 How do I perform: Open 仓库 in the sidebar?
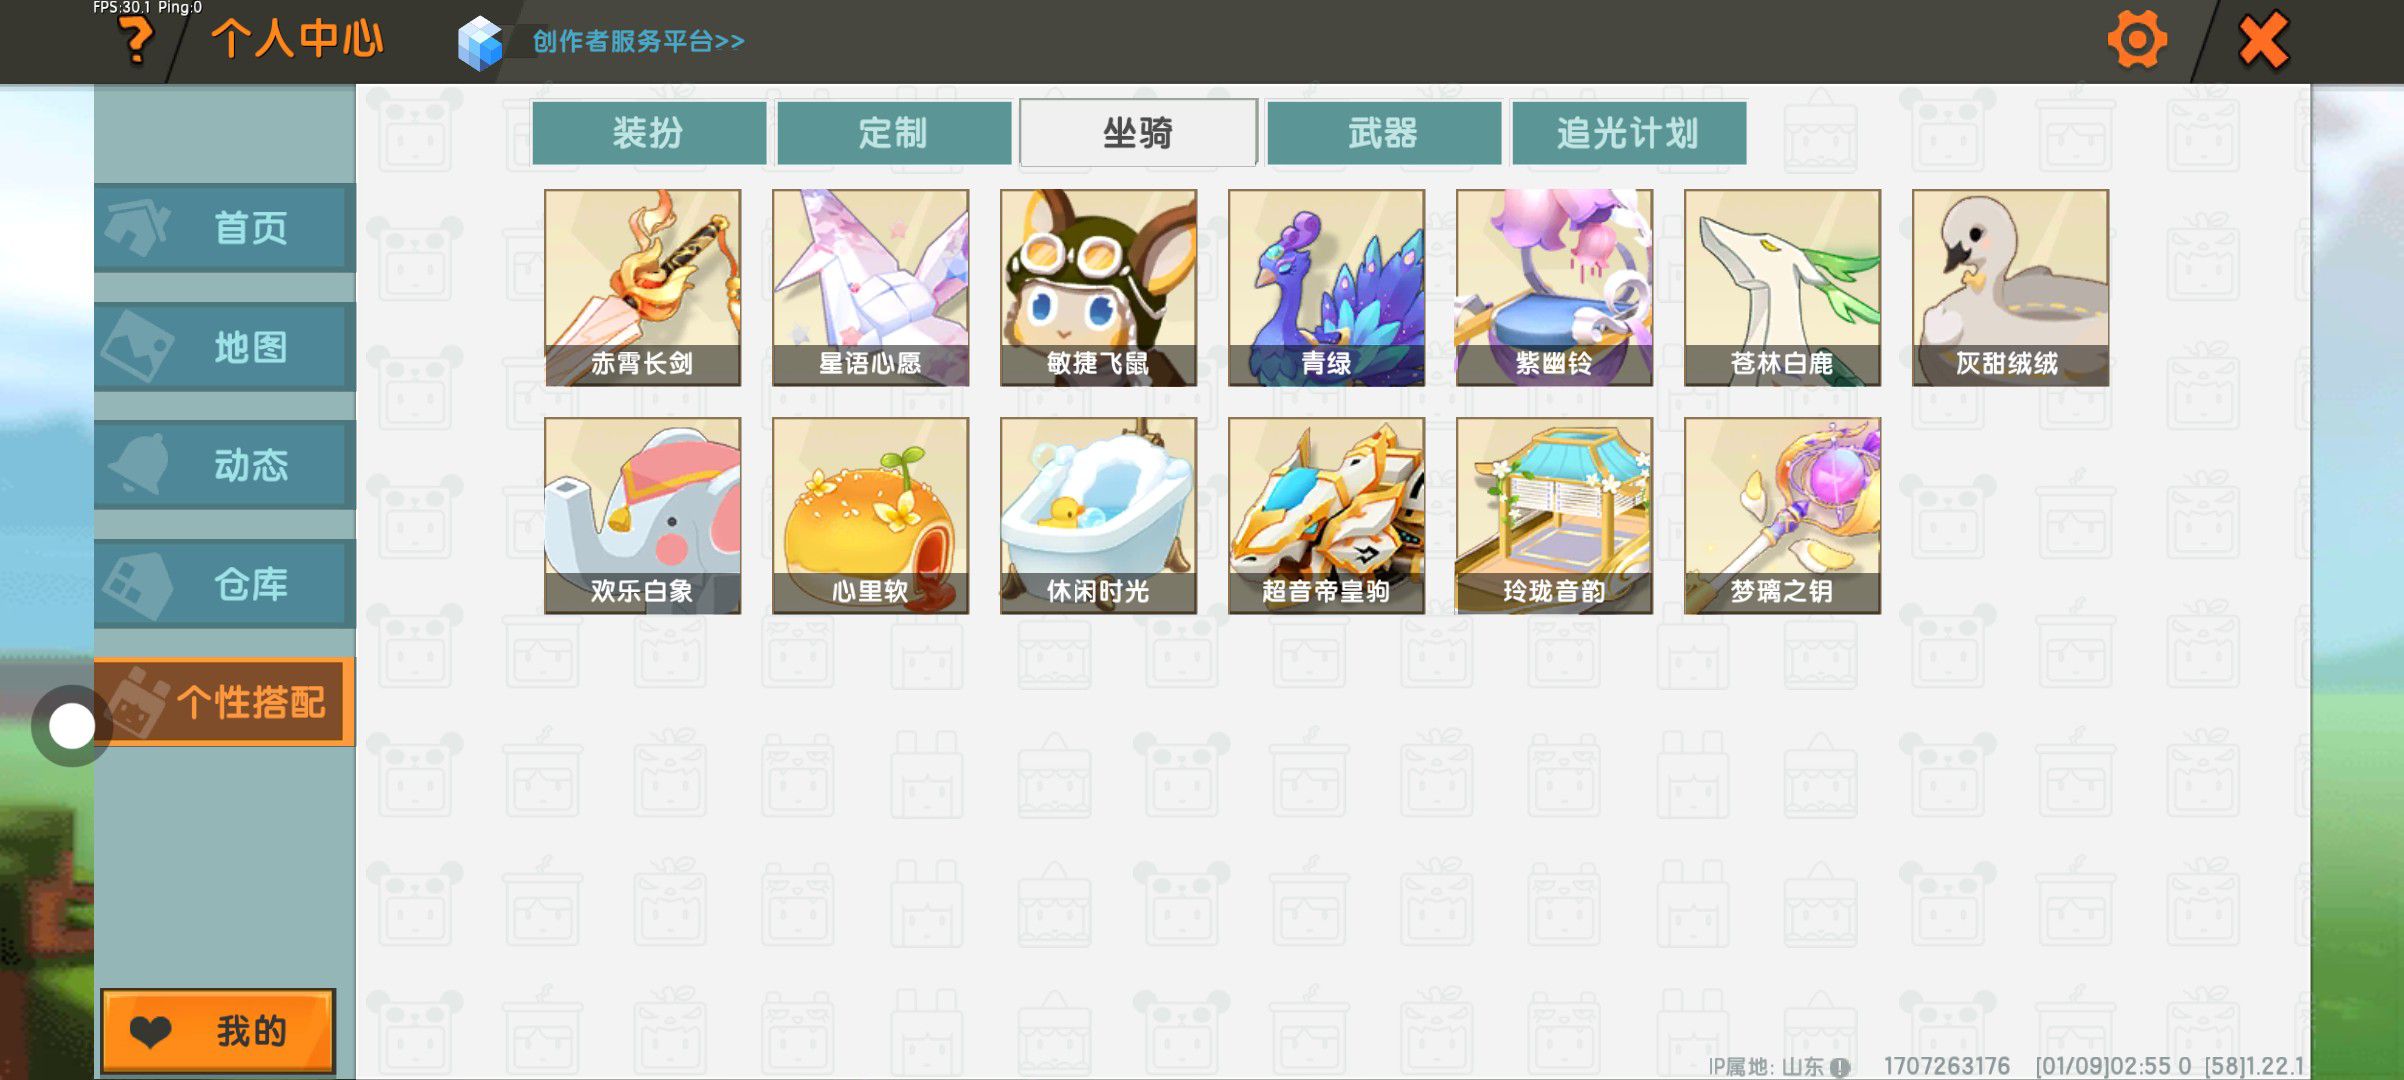click(x=225, y=584)
